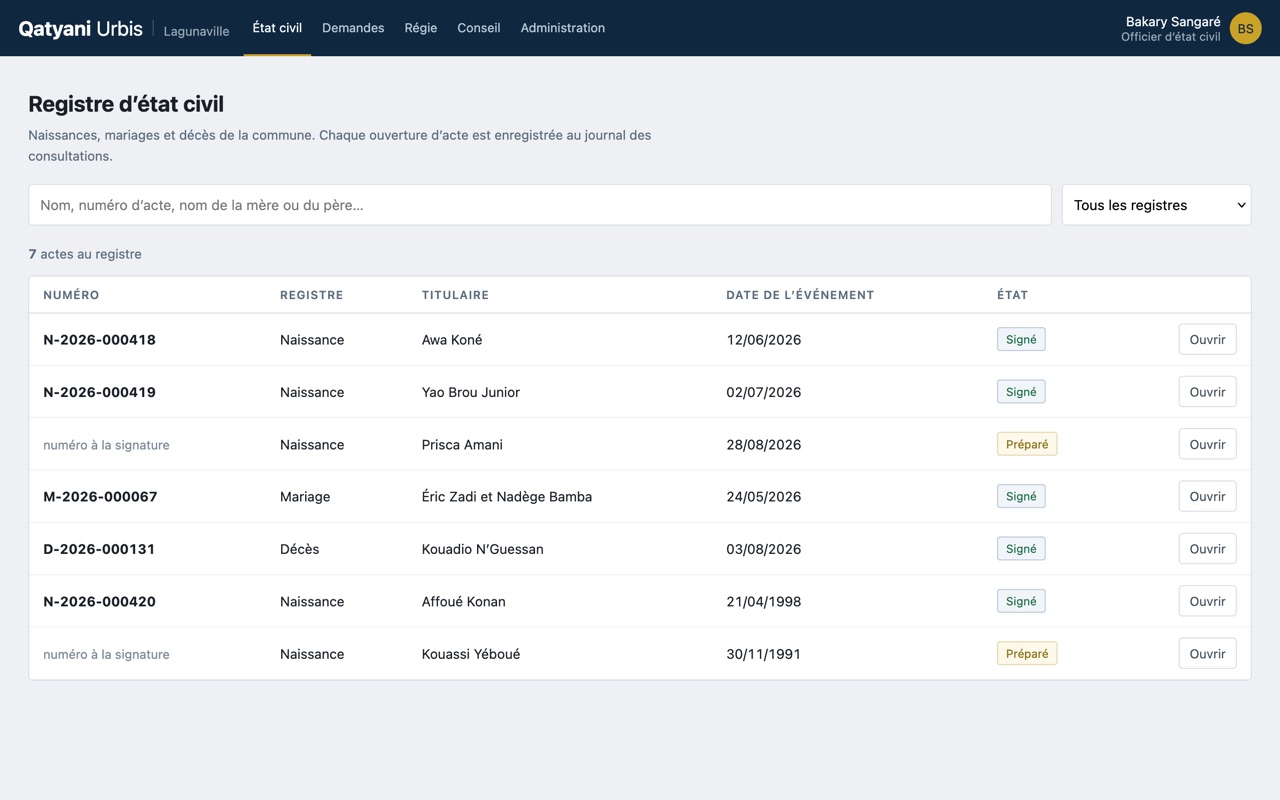The width and height of the screenshot is (1280, 800).
Task: Click the titulaire Éric Zadi et Nadège Bamba
Action: (x=507, y=497)
